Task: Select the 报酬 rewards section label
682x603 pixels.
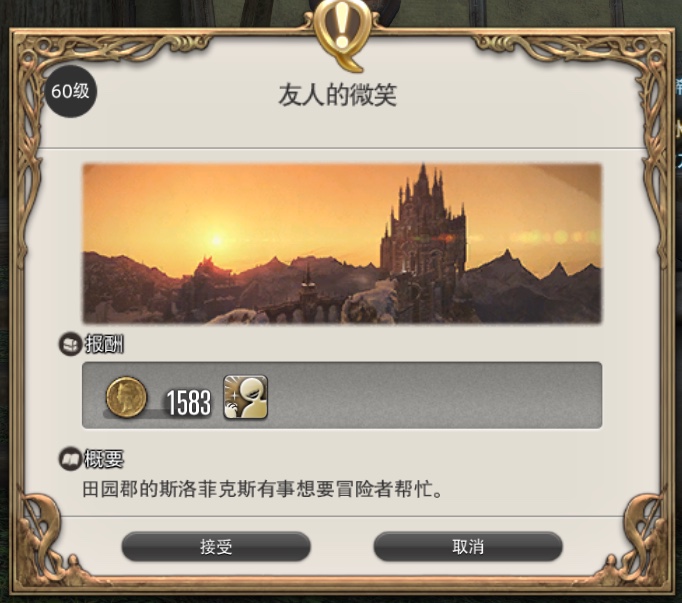Action: 104,344
